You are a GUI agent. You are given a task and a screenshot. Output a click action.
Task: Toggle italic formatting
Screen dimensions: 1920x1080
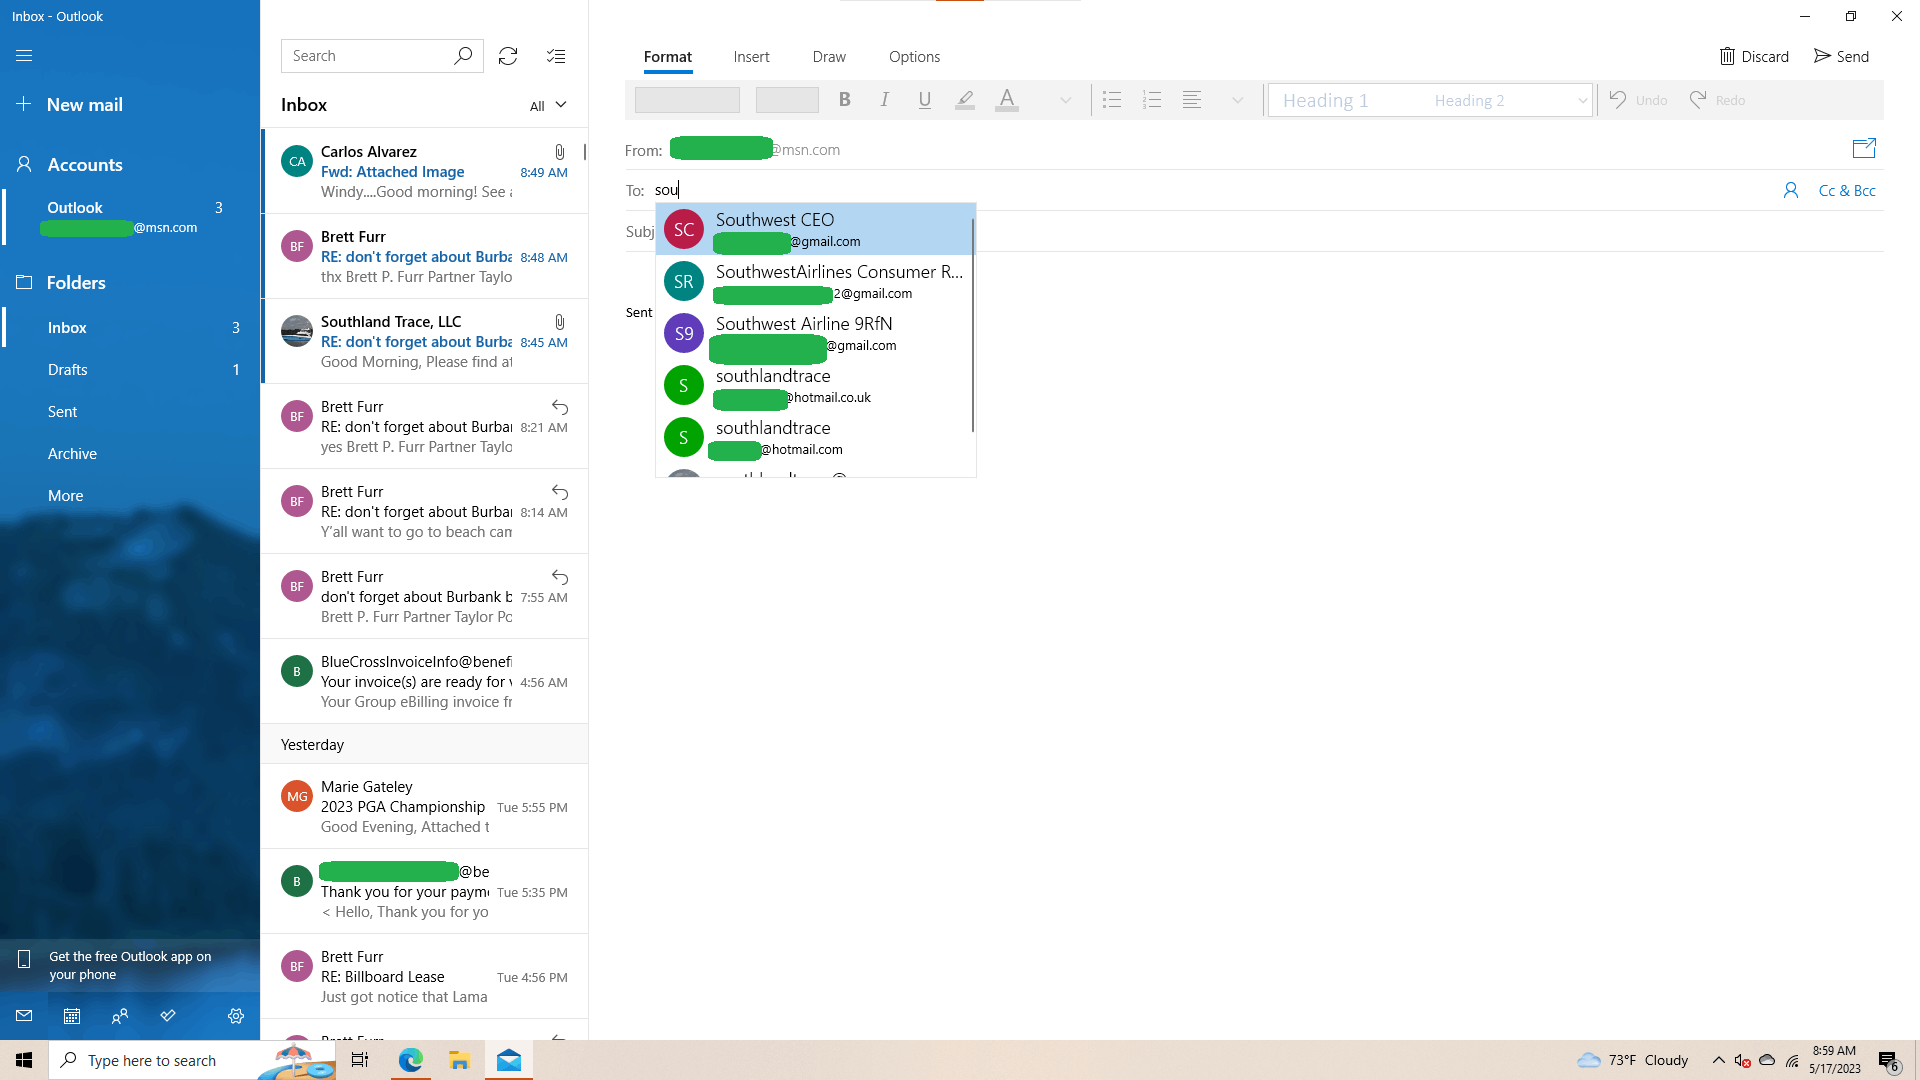[x=885, y=100]
